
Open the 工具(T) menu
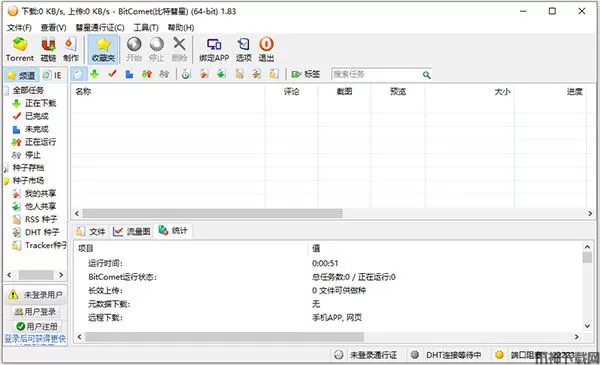point(146,28)
